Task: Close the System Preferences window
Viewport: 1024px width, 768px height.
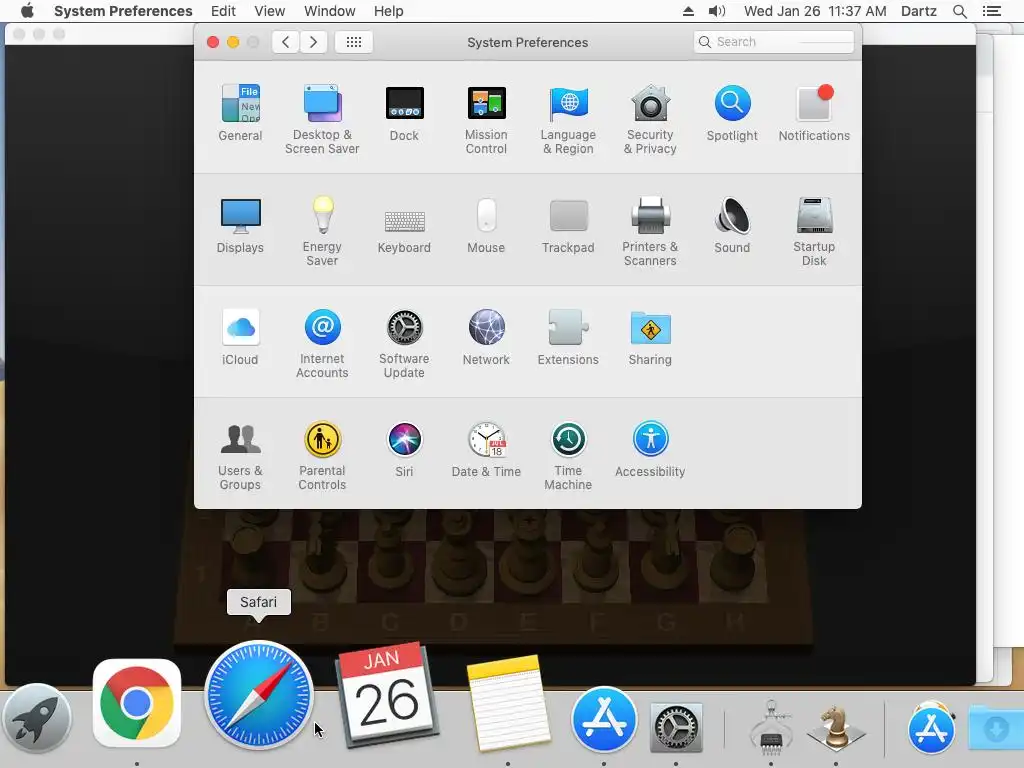Action: pos(213,42)
